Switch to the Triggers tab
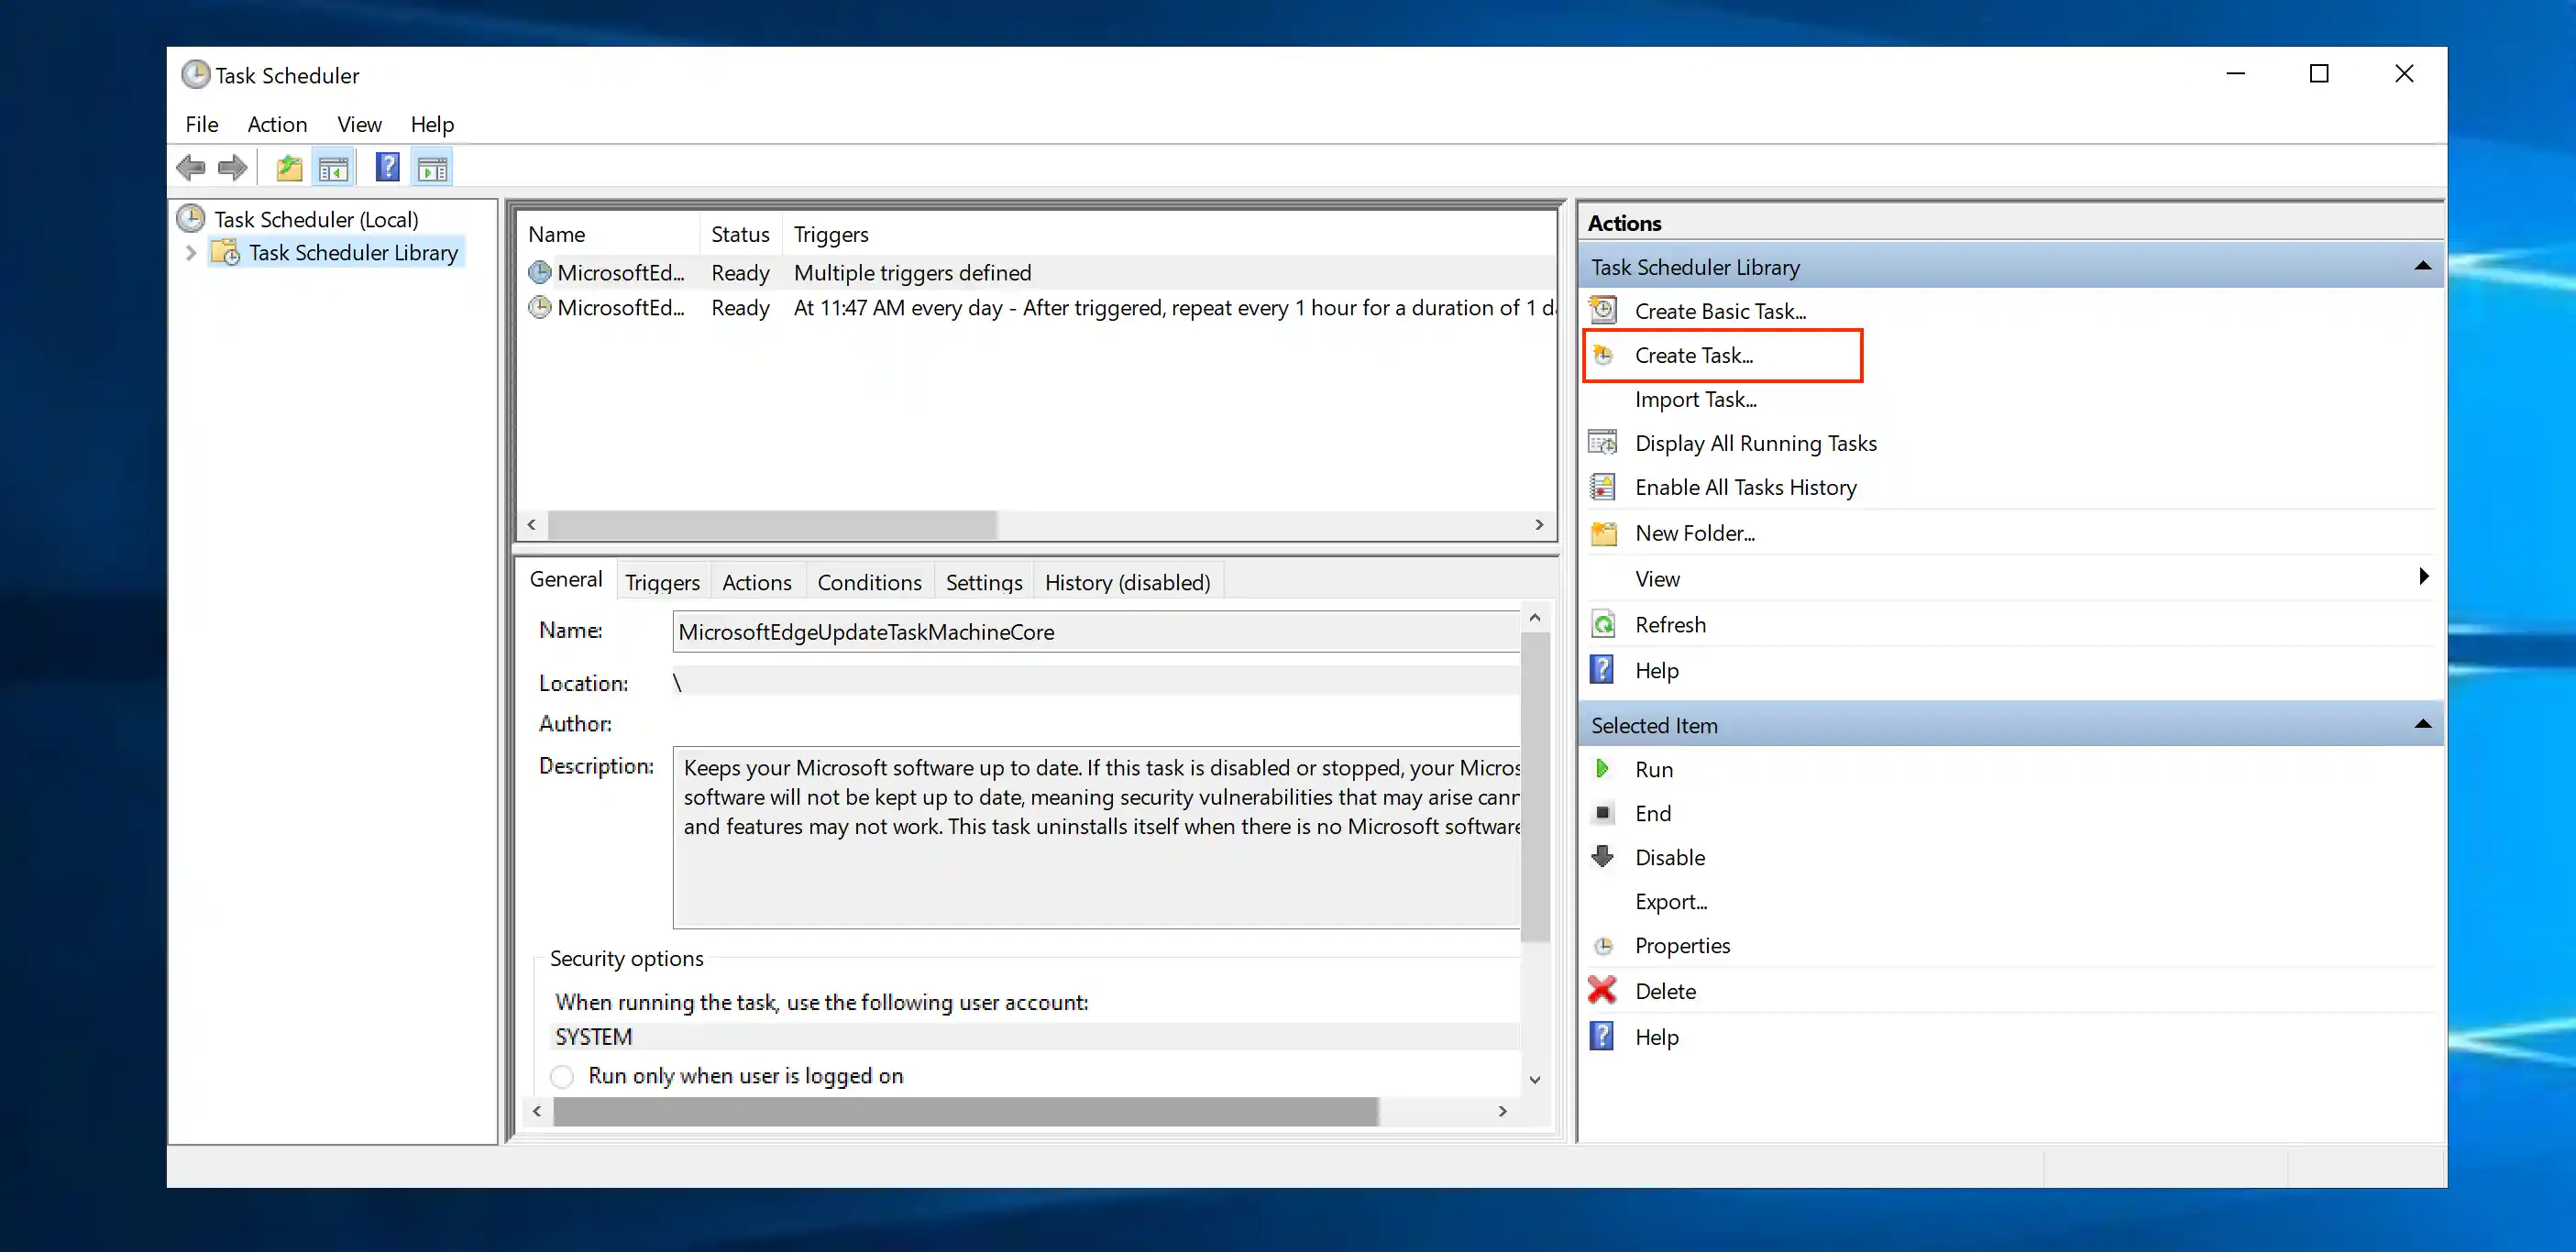The image size is (2576, 1252). 662,582
